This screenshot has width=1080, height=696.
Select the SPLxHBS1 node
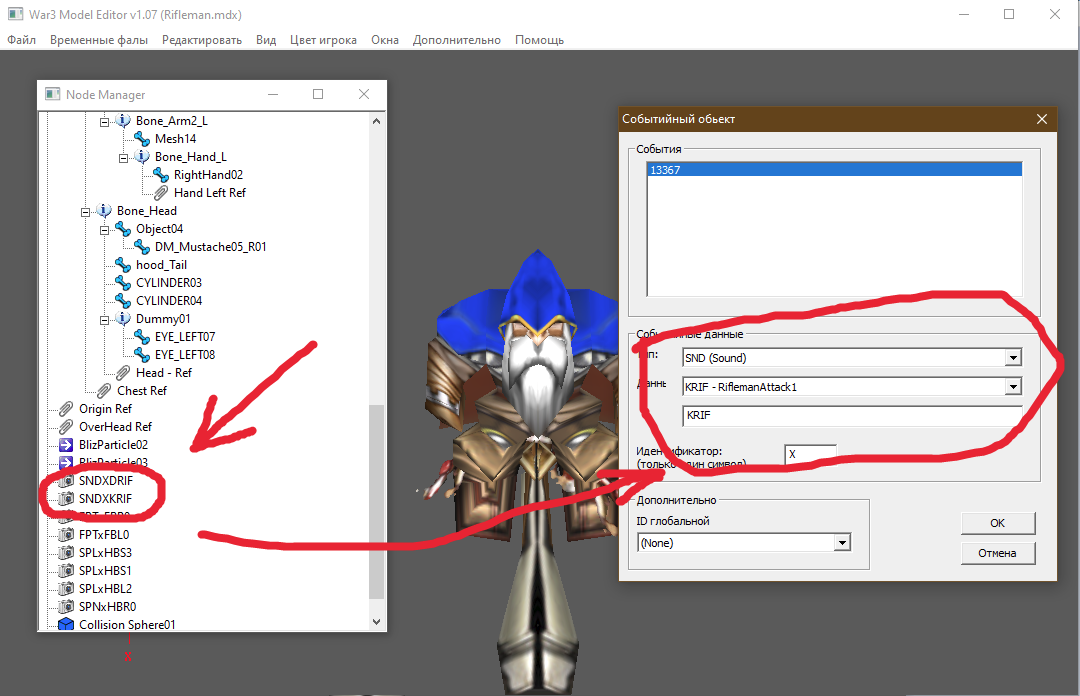click(x=105, y=571)
